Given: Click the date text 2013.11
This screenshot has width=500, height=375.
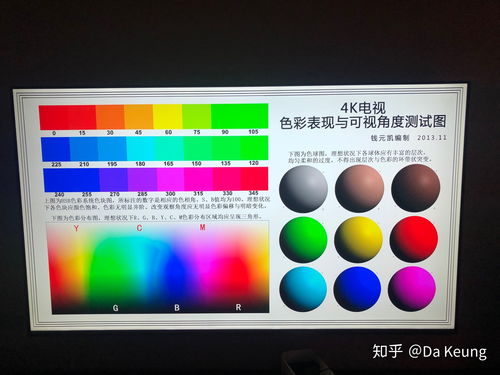Looking at the screenshot, I should point(432,137).
